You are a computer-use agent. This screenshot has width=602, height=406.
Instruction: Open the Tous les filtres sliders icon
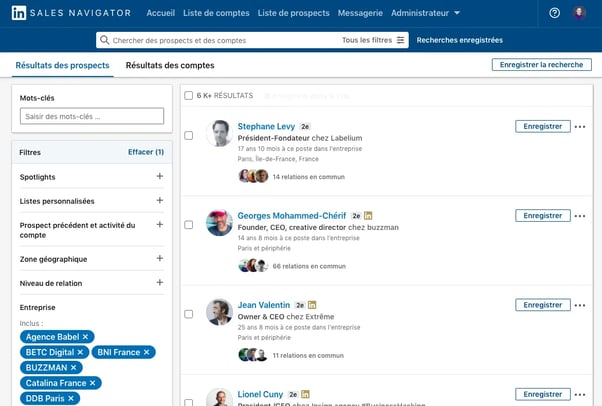tap(400, 40)
